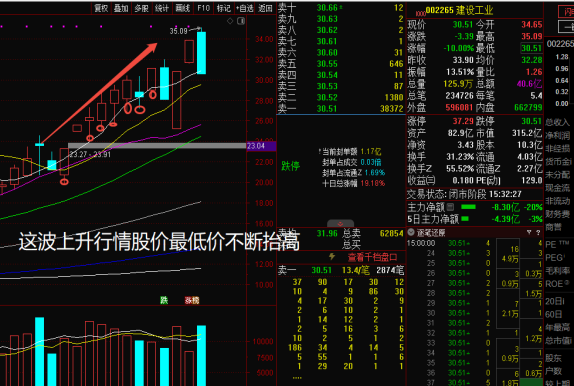
Task: Click the 当前封单额 1.17亿 value
Action: (x=370, y=151)
